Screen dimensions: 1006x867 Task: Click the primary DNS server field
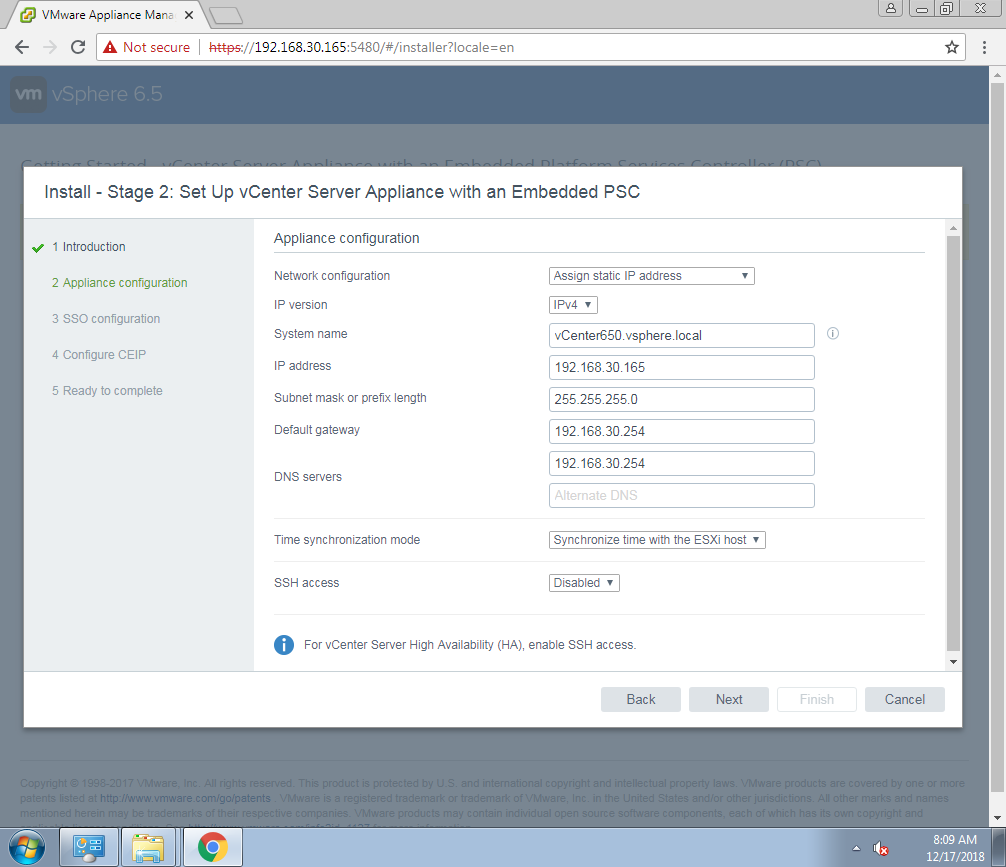pyautogui.click(x=681, y=463)
